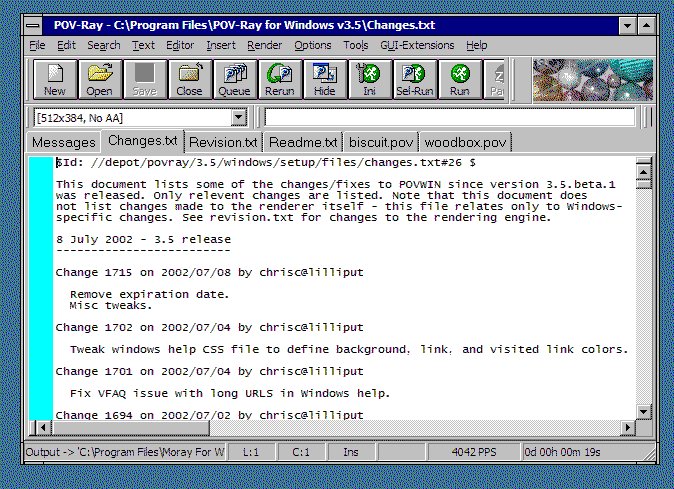
Task: Click the horizontal scrollbar right arrow
Action: coord(629,428)
